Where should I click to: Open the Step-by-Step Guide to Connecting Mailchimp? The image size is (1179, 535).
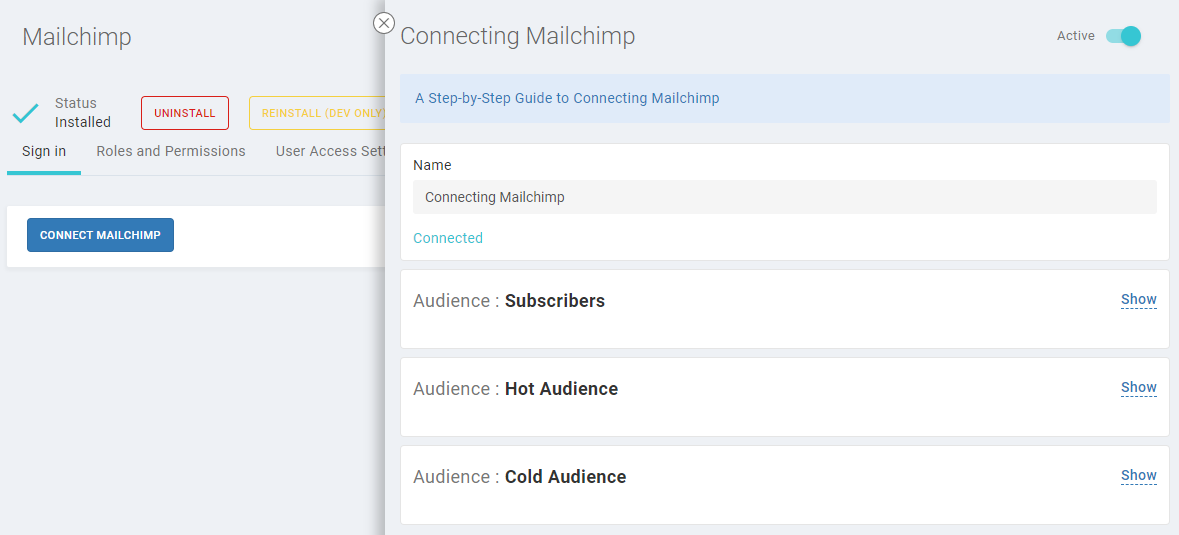pyautogui.click(x=567, y=98)
